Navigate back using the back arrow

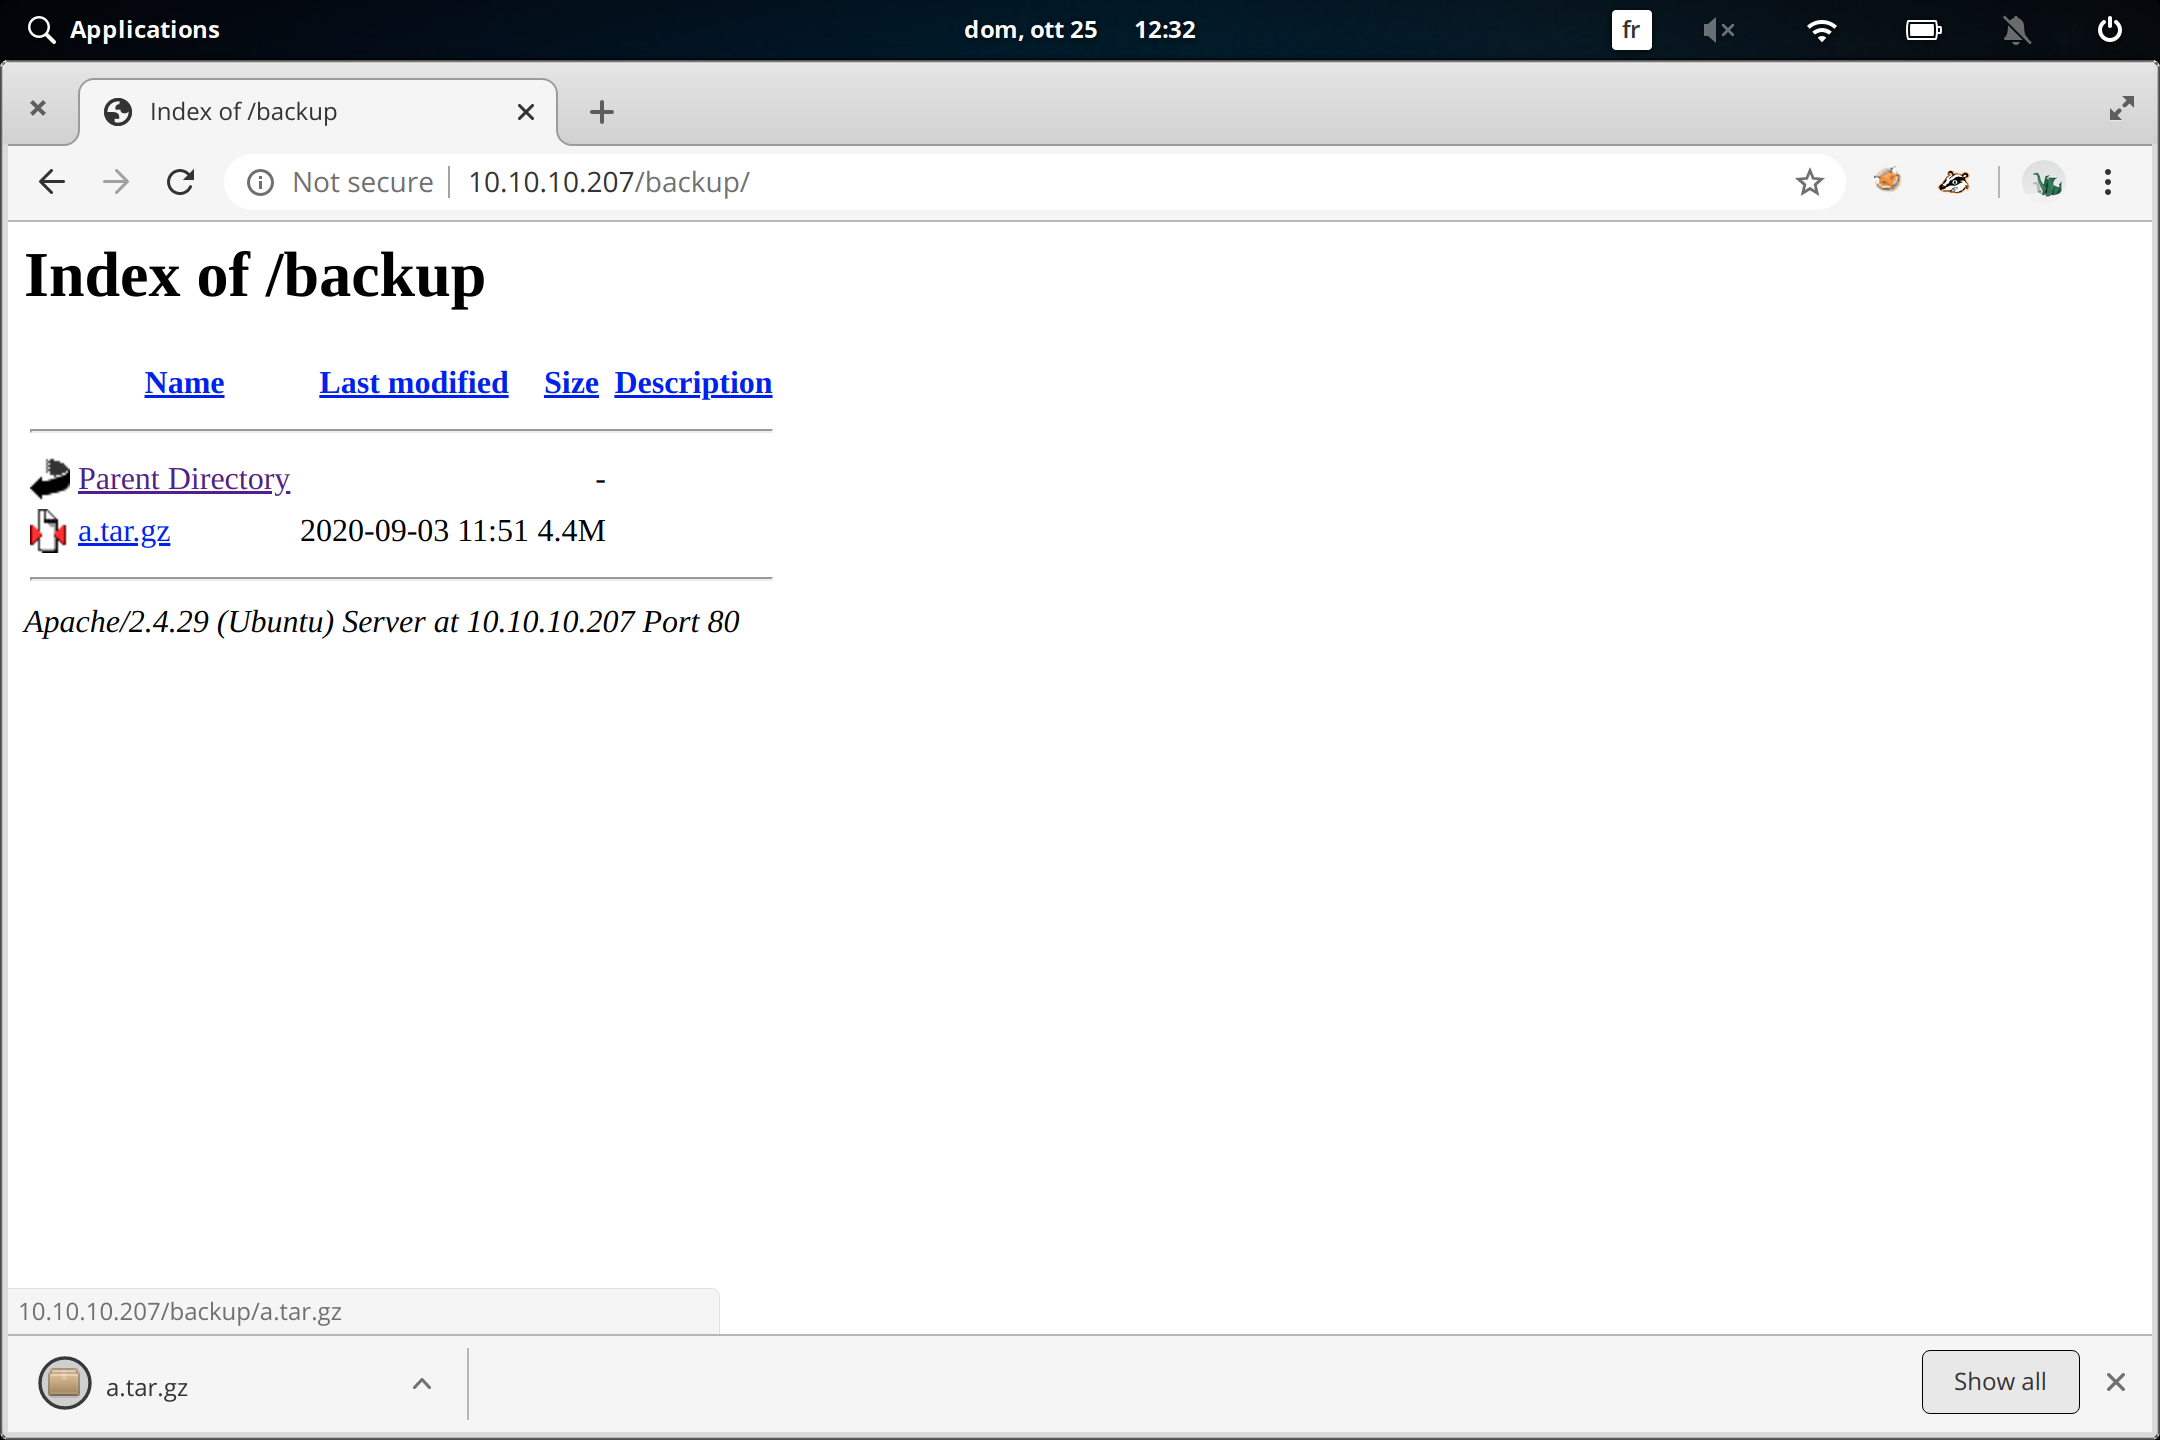coord(51,181)
